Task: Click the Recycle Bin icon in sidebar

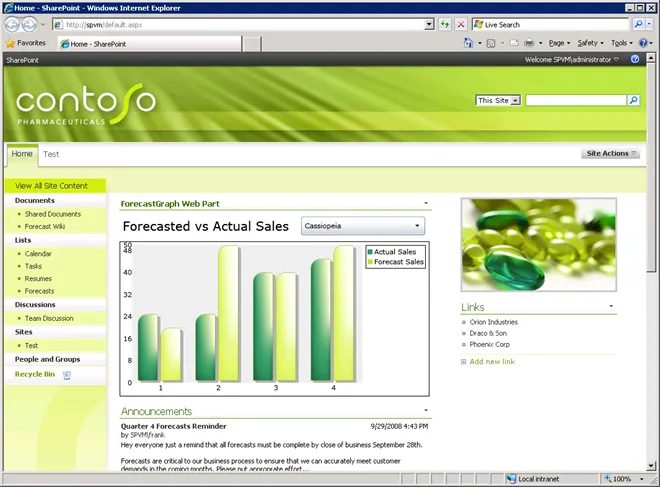Action: (x=67, y=375)
